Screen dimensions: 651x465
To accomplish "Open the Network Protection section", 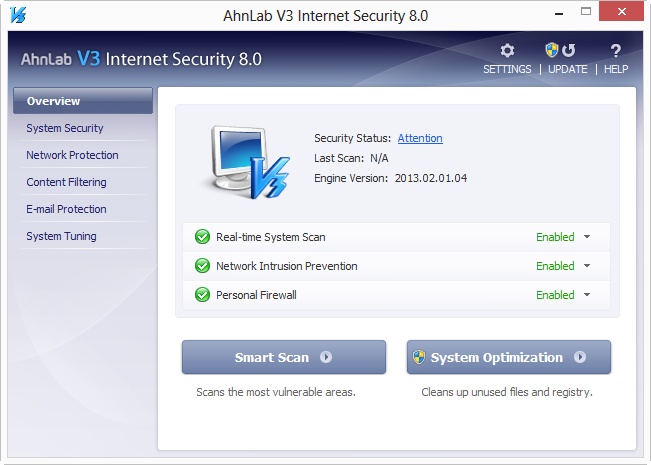I will [x=72, y=155].
